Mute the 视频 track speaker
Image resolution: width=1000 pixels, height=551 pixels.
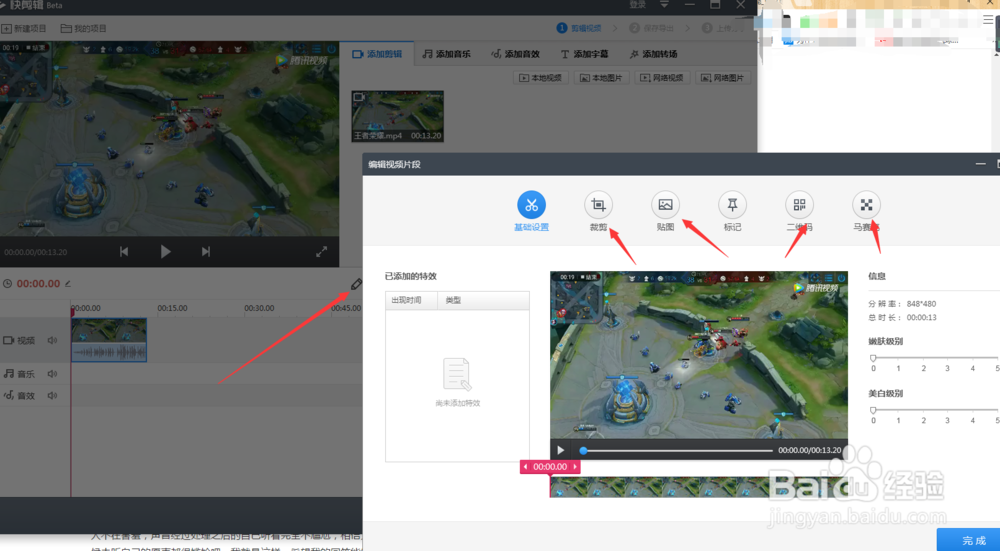(52, 341)
